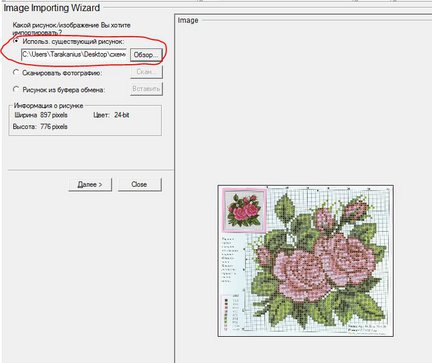Click the Обзор browse button
This screenshot has height=363, width=432.
146,55
